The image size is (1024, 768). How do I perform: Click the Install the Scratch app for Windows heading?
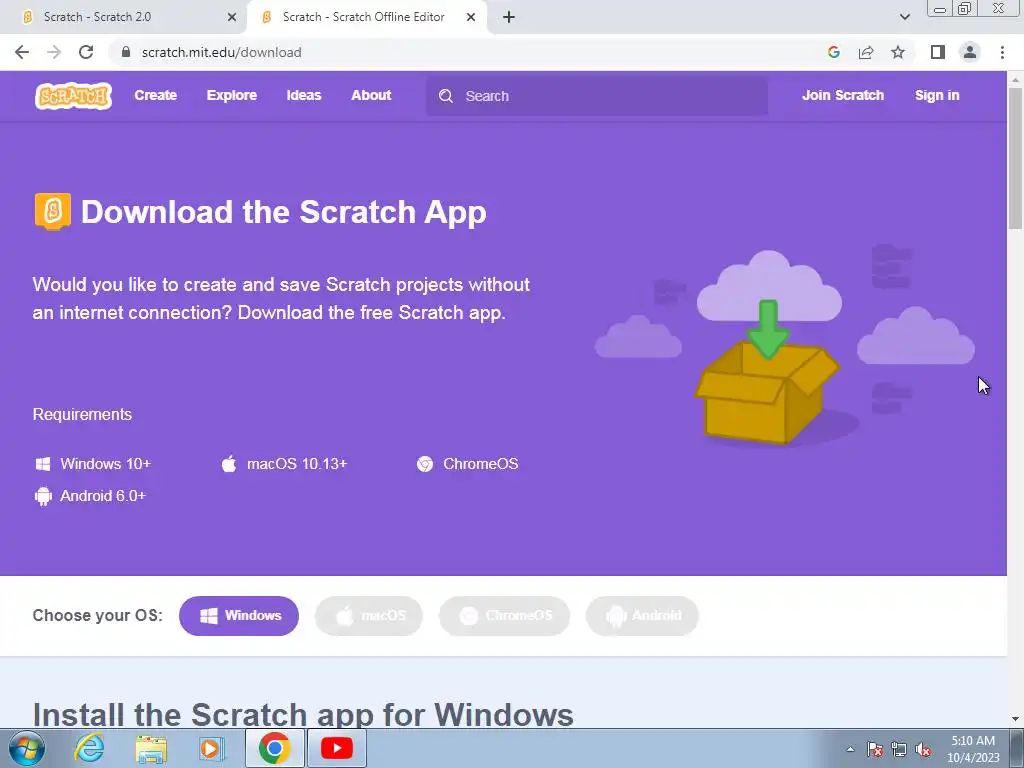coord(303,714)
